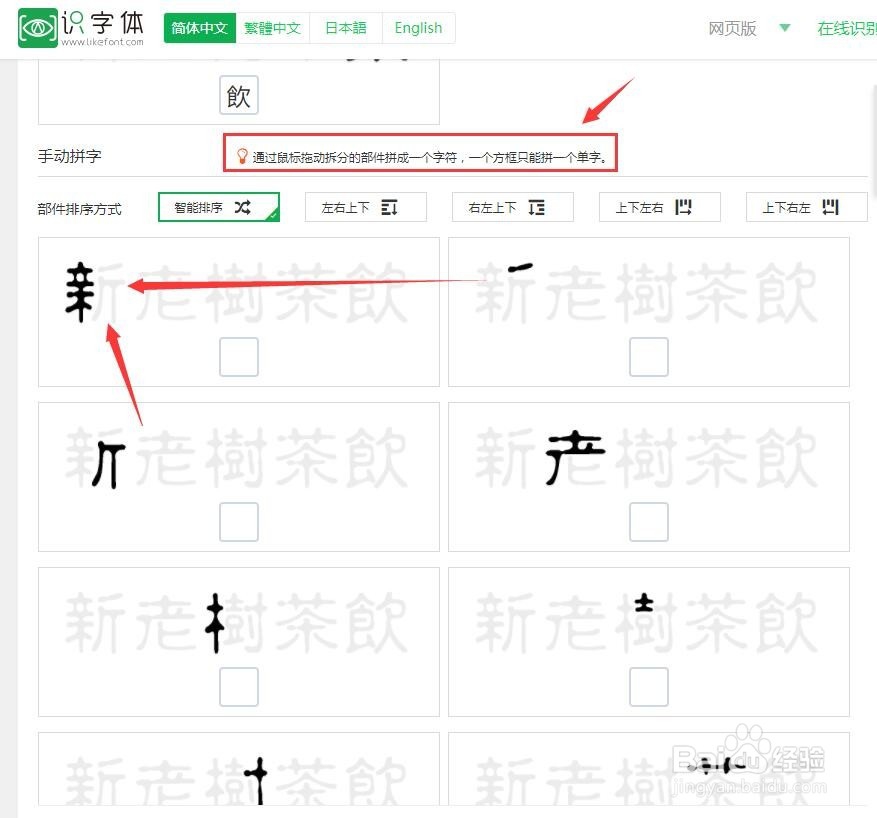Select 上下左右 sorting mode
The height and width of the screenshot is (818, 877).
click(x=660, y=207)
